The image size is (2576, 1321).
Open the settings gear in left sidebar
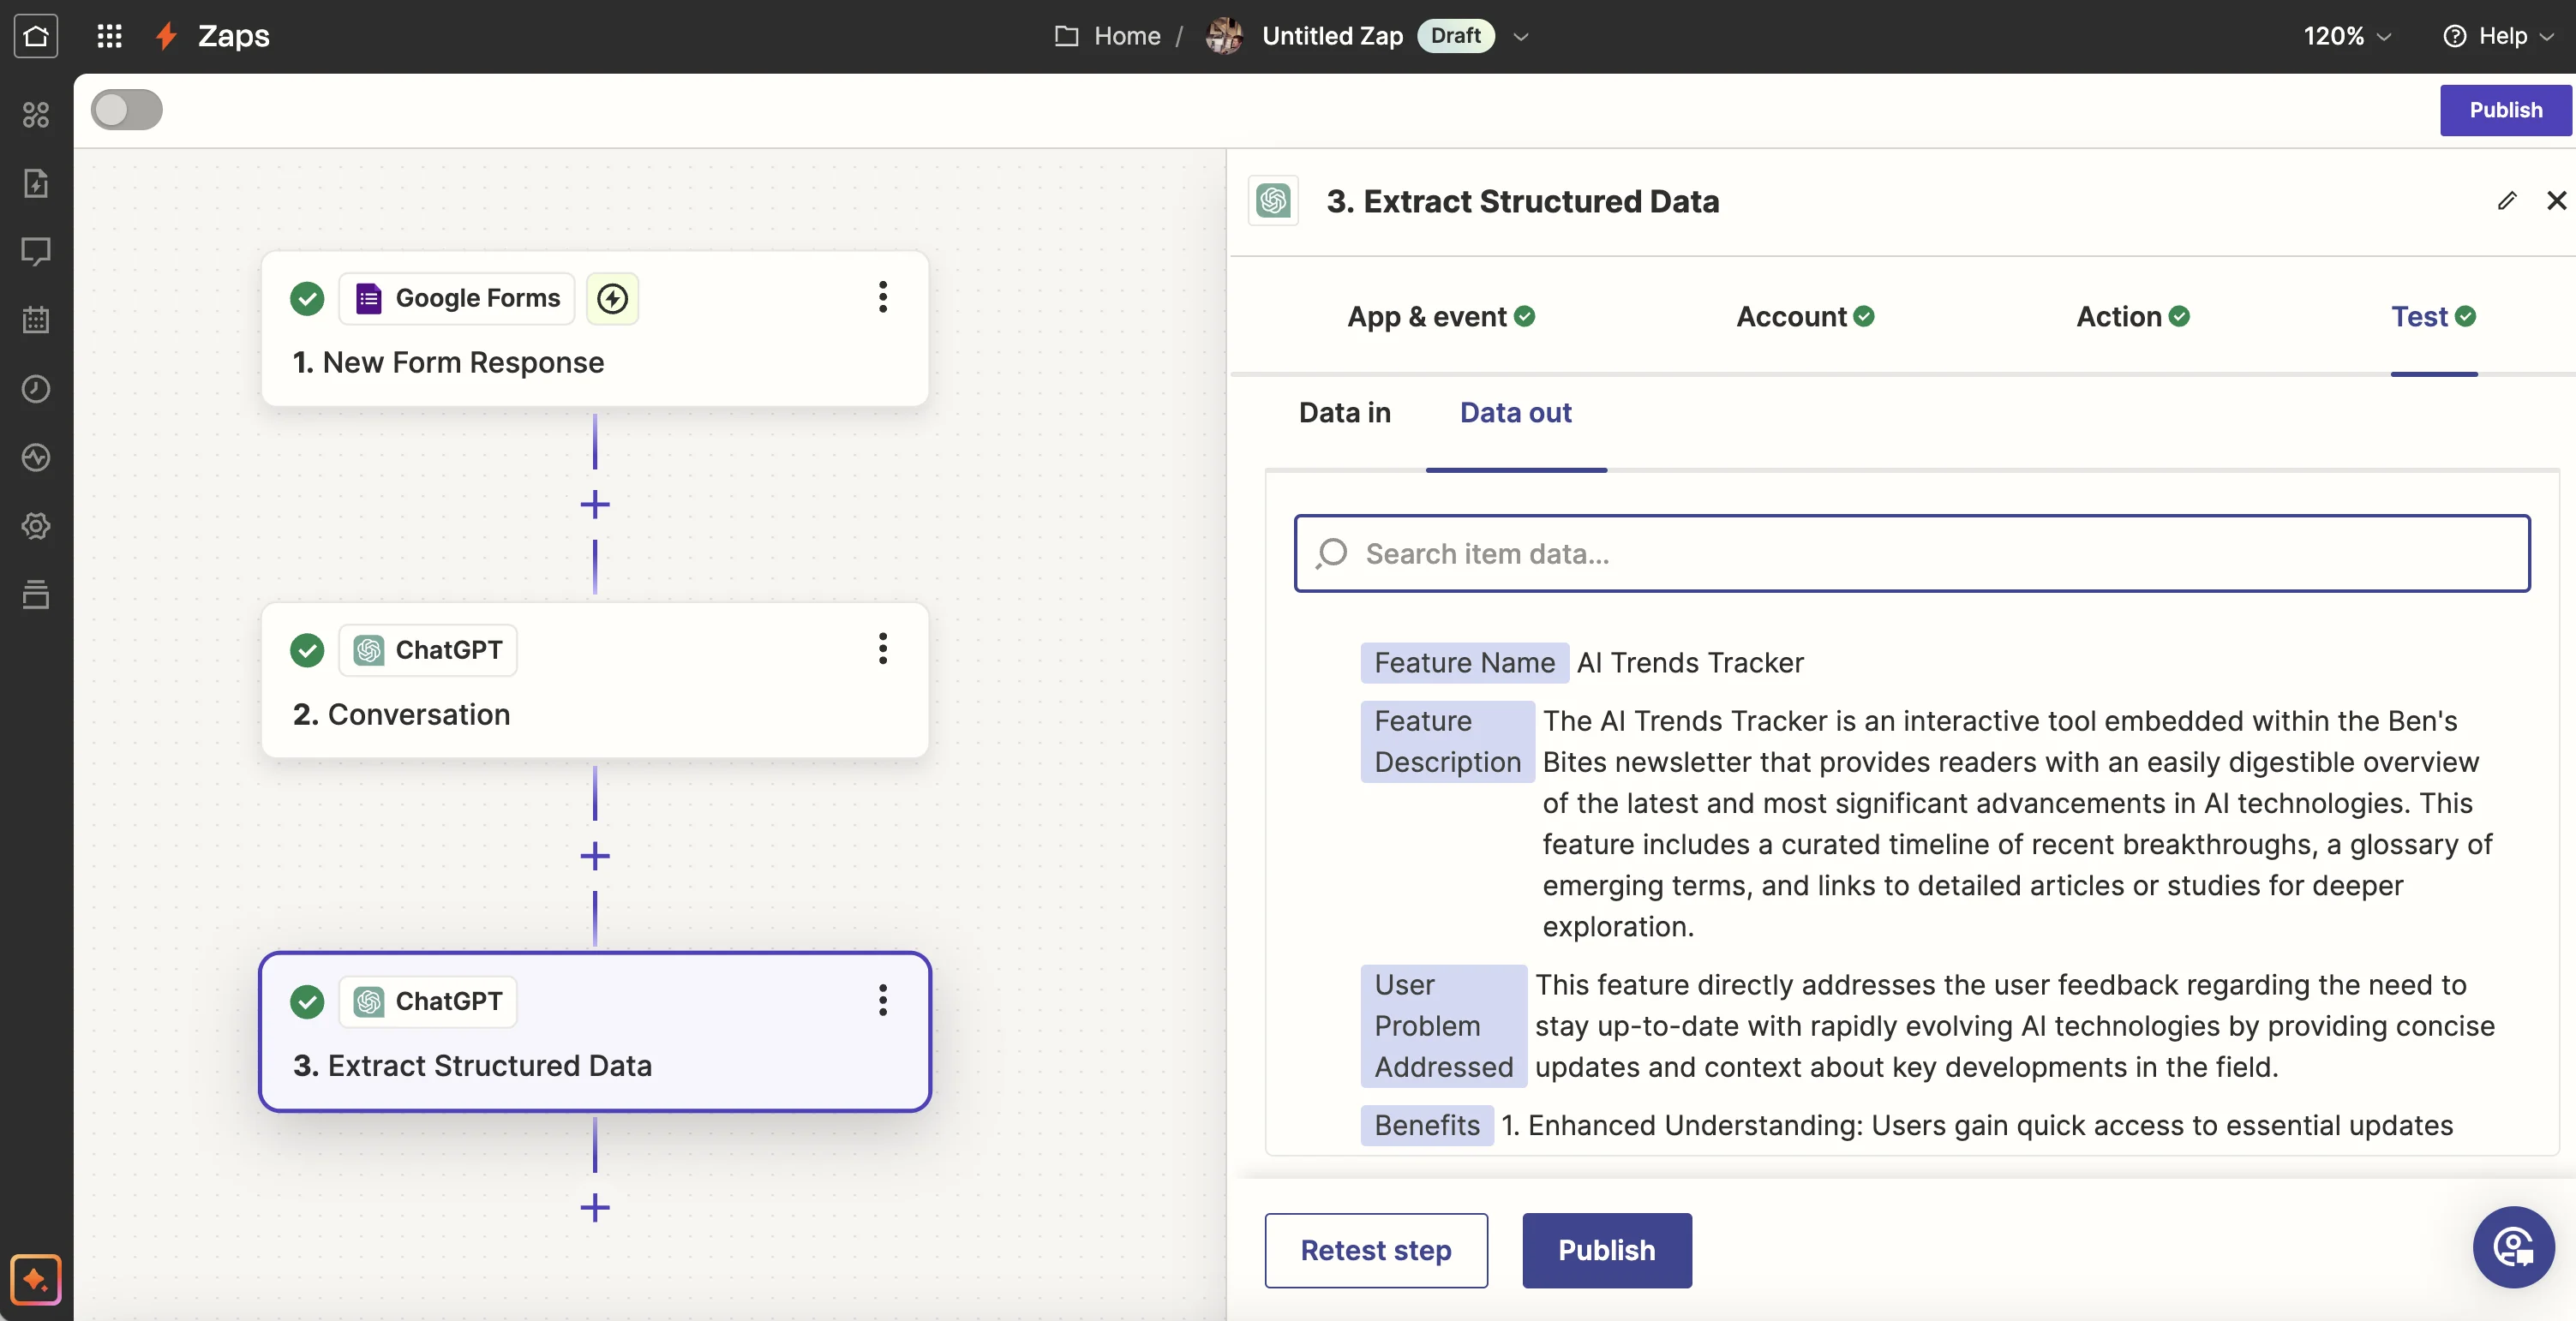click(36, 526)
